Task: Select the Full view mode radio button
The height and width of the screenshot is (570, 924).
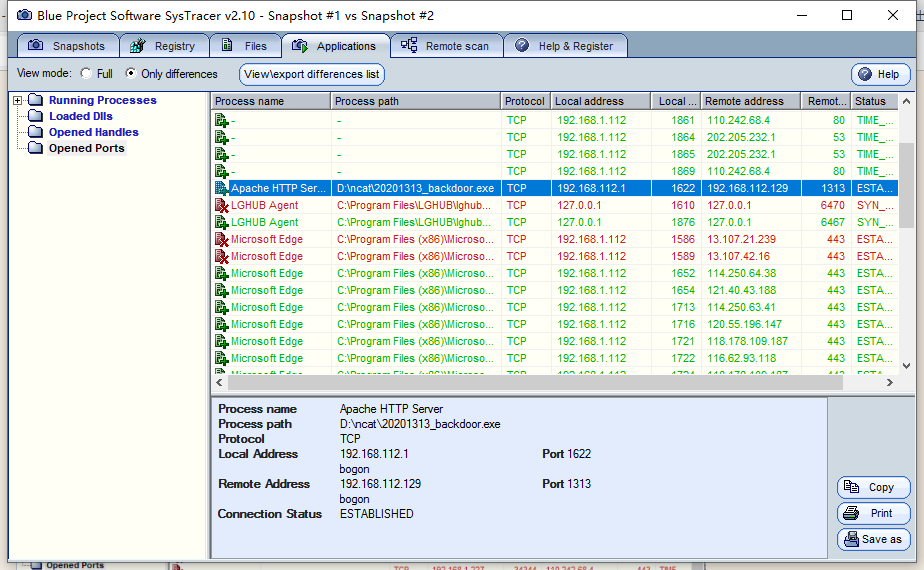Action: tap(87, 74)
